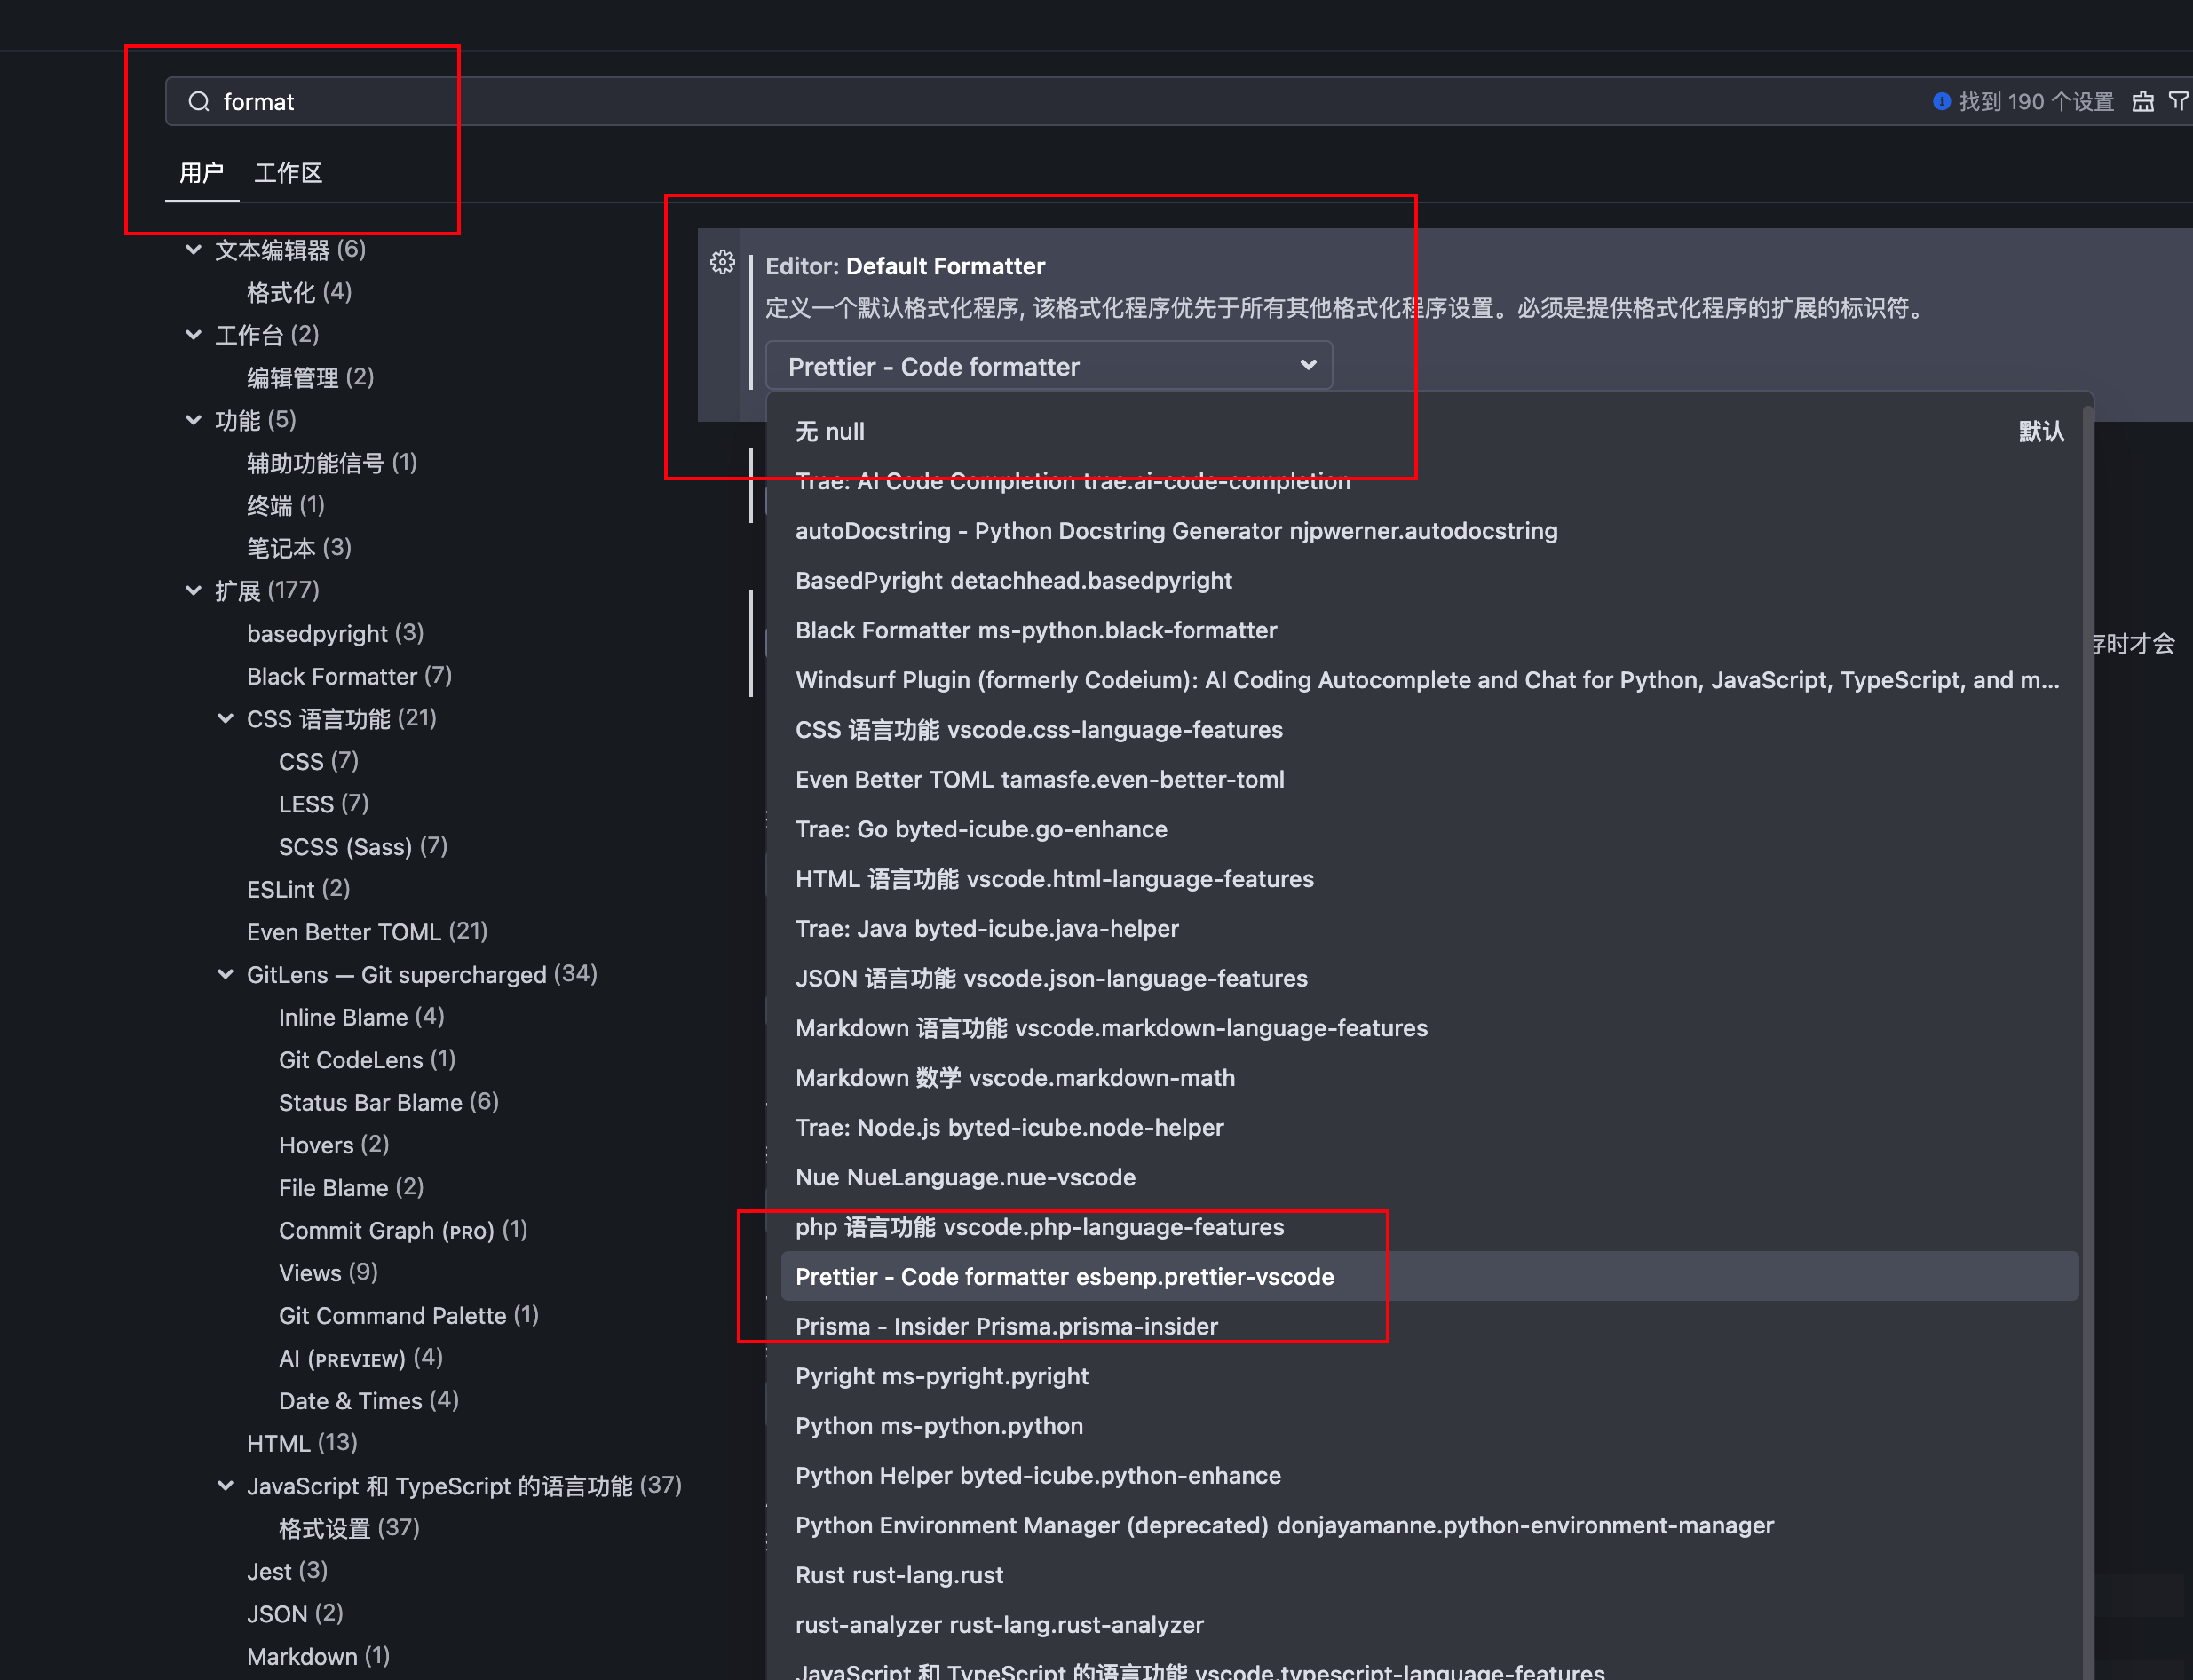Select 无 null formatter option

point(1430,431)
